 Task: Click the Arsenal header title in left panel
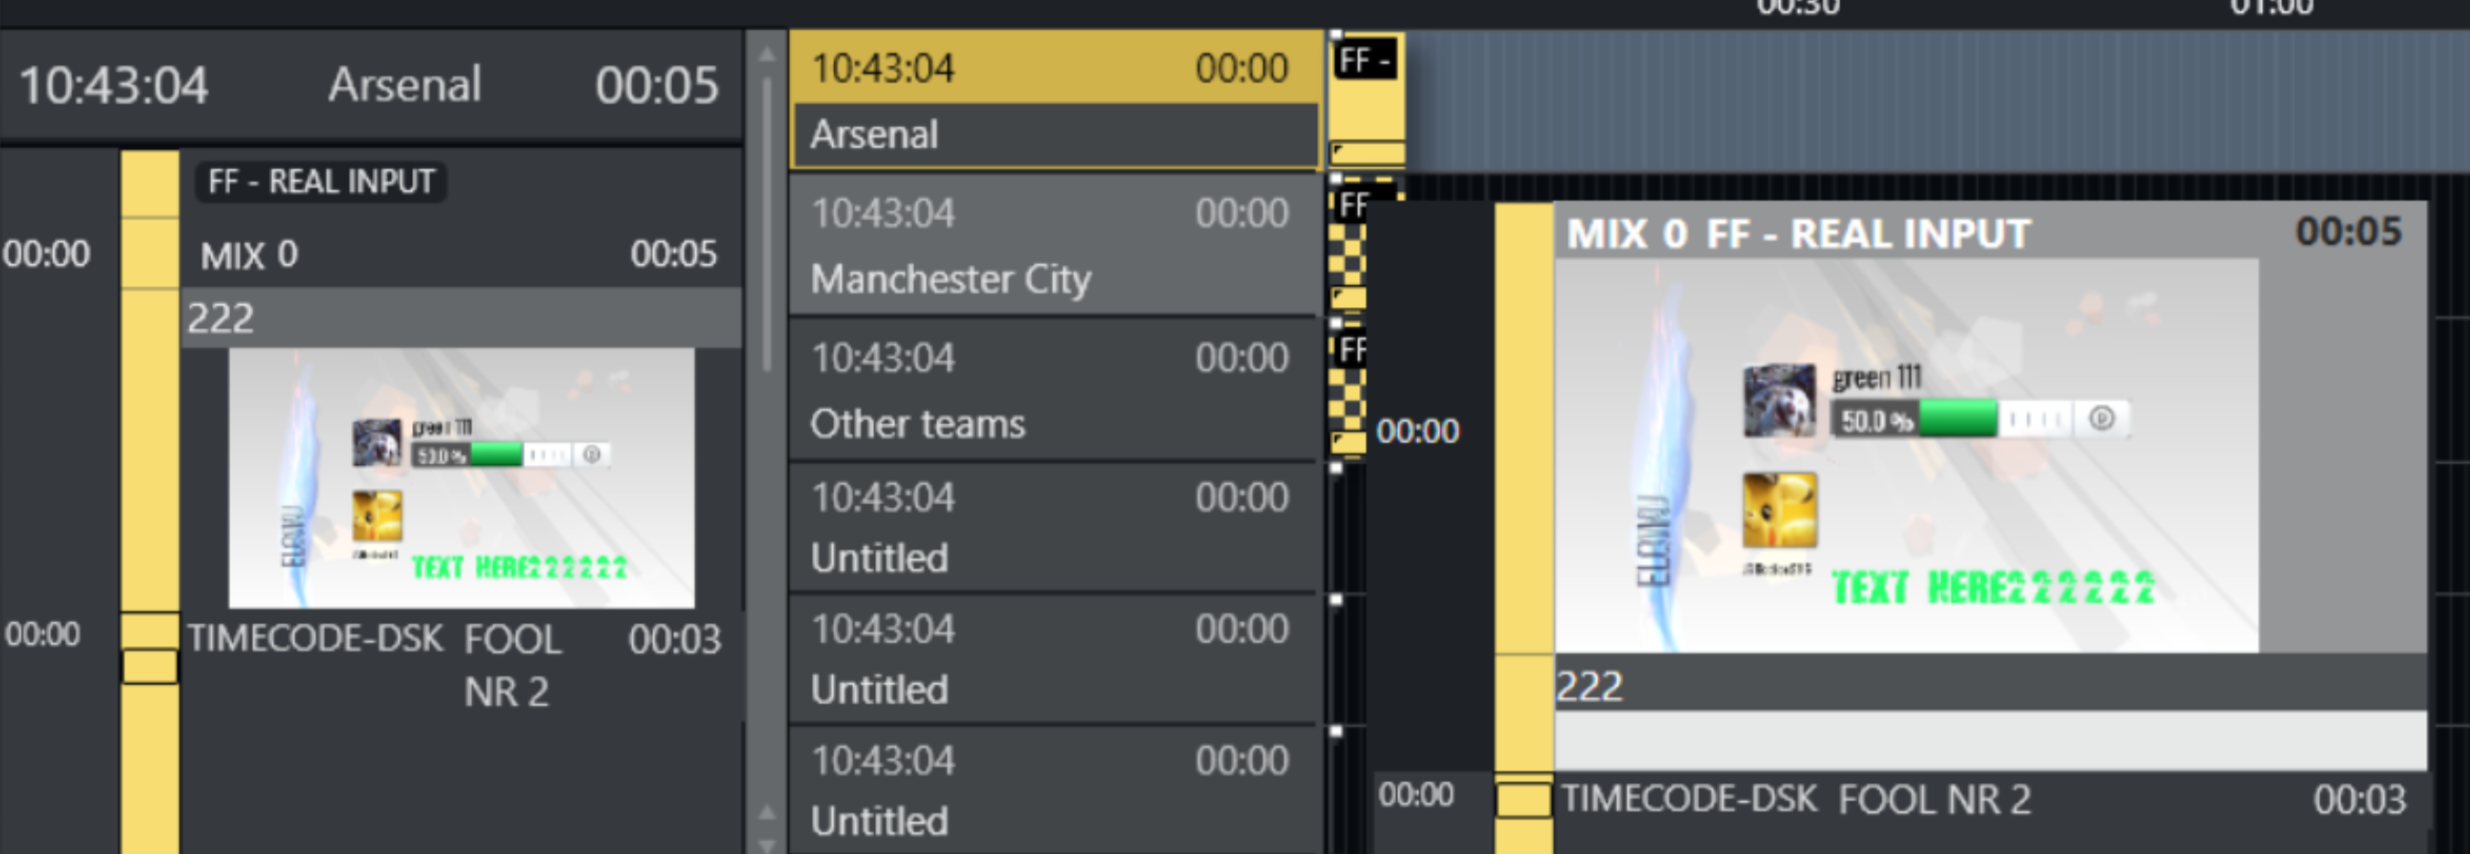pos(405,85)
